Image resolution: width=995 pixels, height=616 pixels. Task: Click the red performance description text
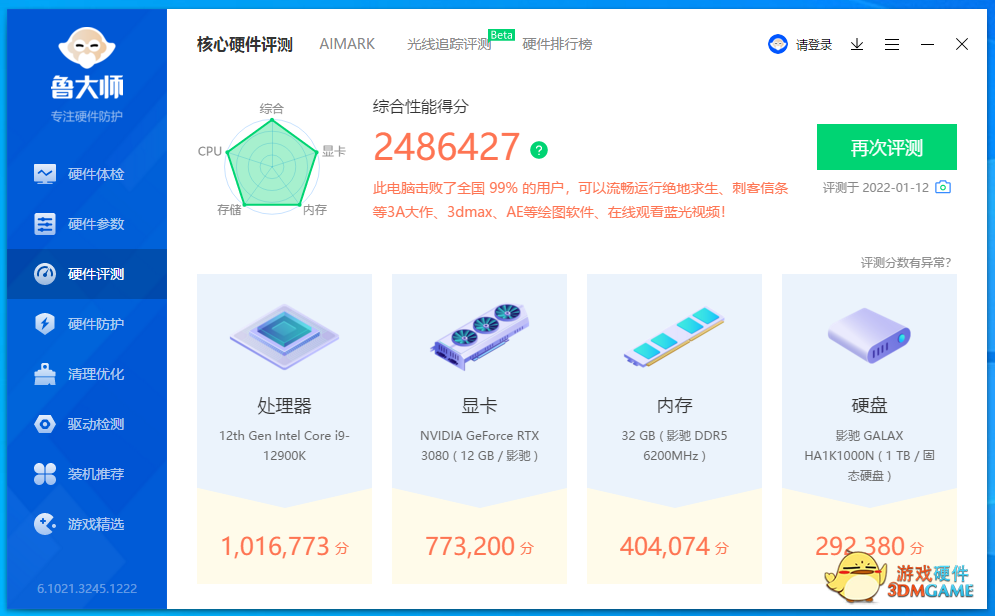pyautogui.click(x=581, y=200)
